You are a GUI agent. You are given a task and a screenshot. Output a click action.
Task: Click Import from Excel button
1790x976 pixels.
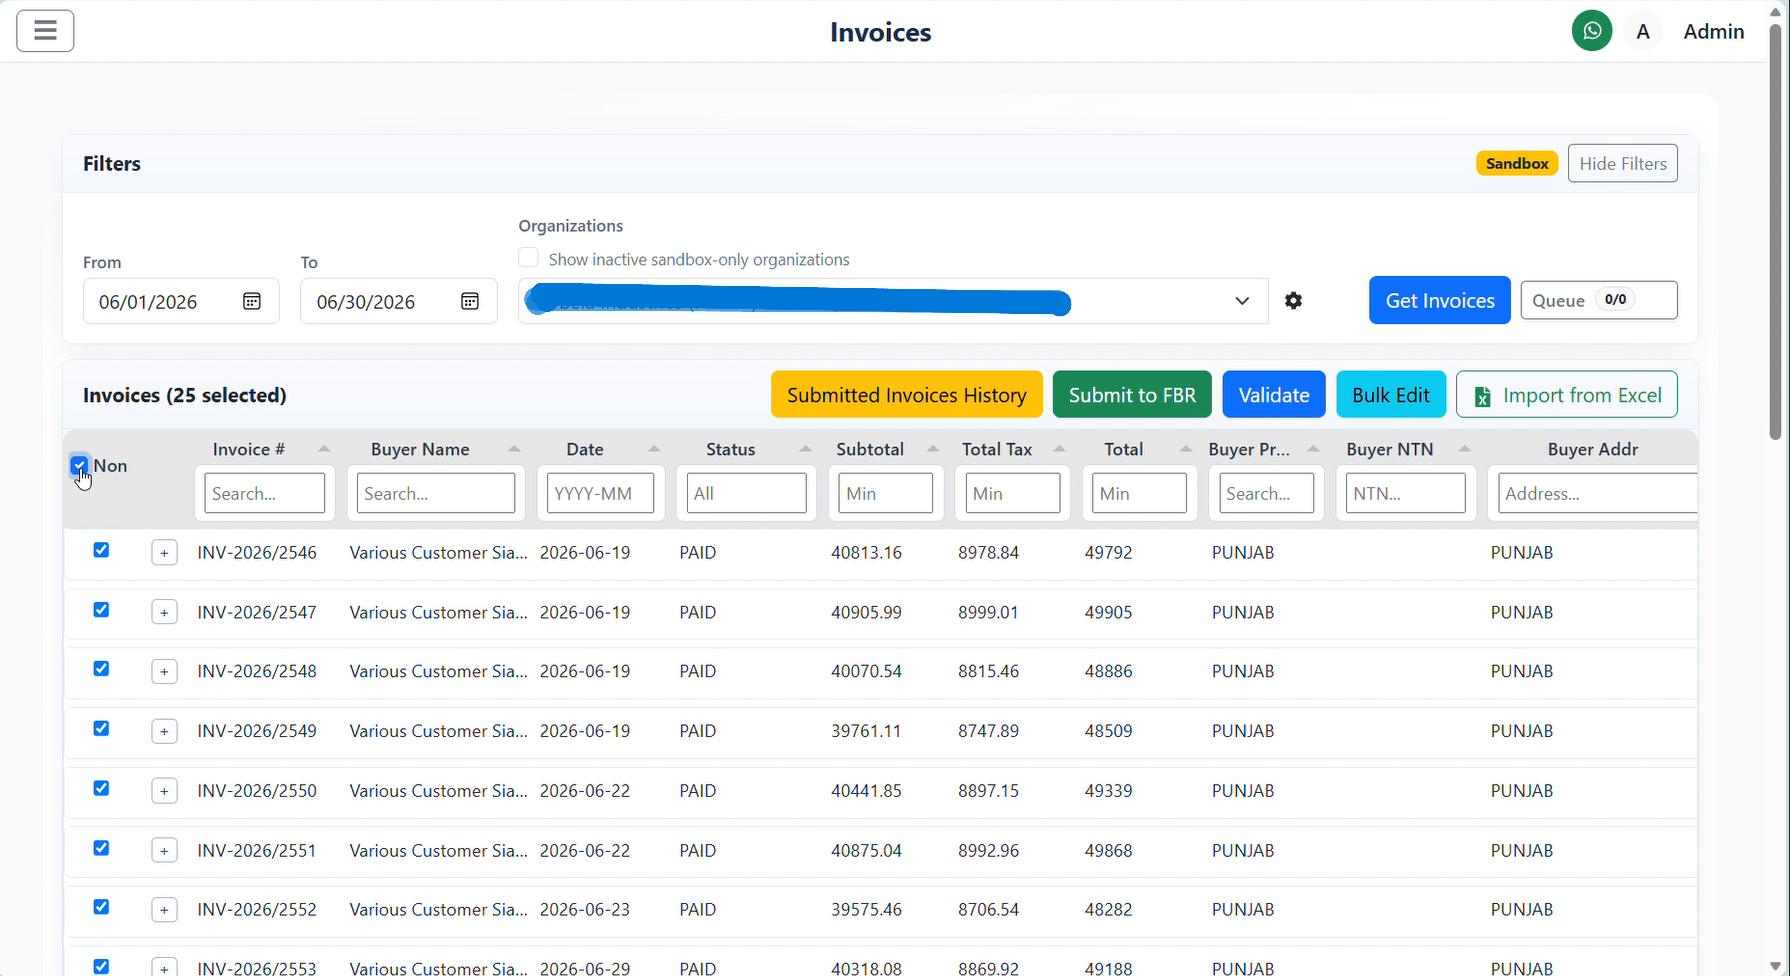[1567, 394]
